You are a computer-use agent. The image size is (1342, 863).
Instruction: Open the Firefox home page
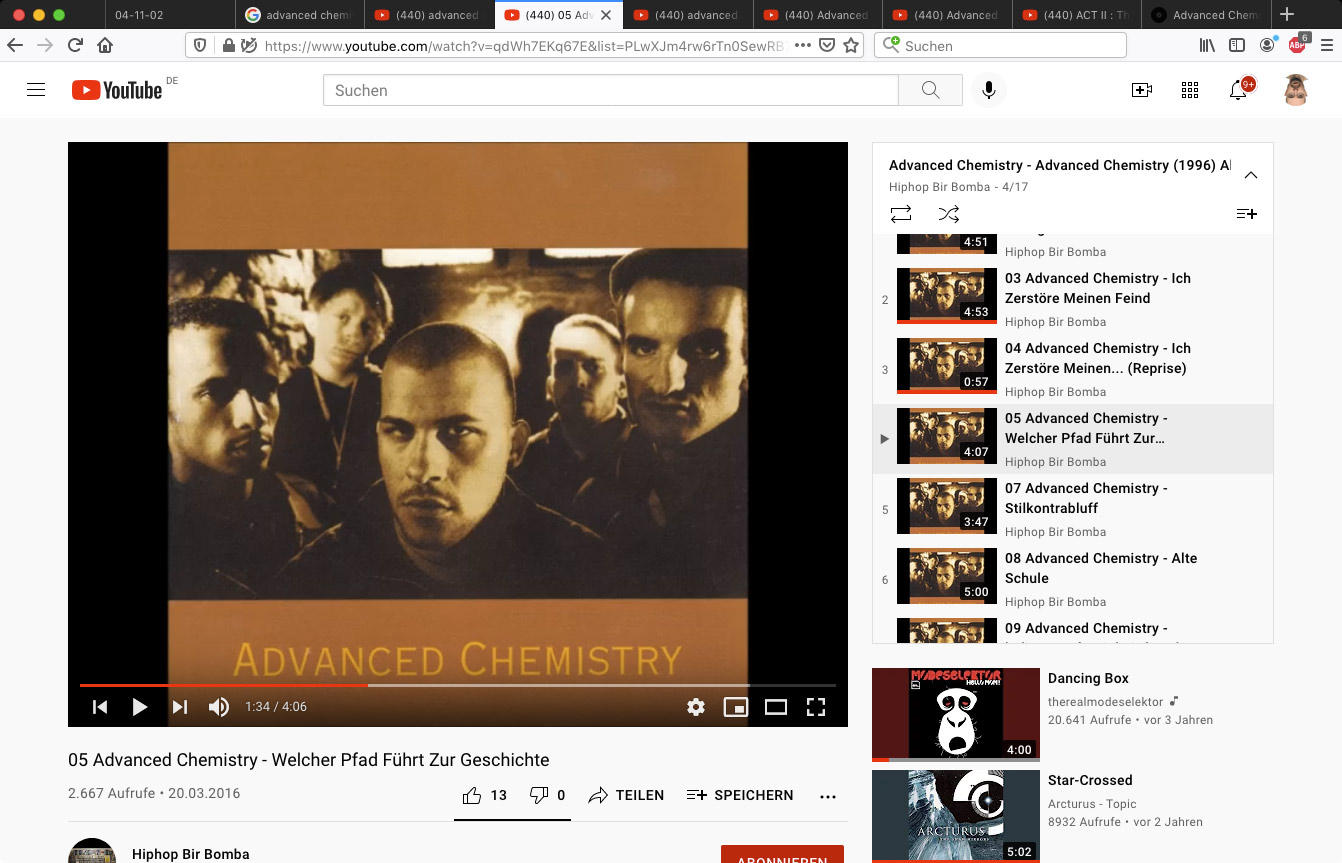105,45
